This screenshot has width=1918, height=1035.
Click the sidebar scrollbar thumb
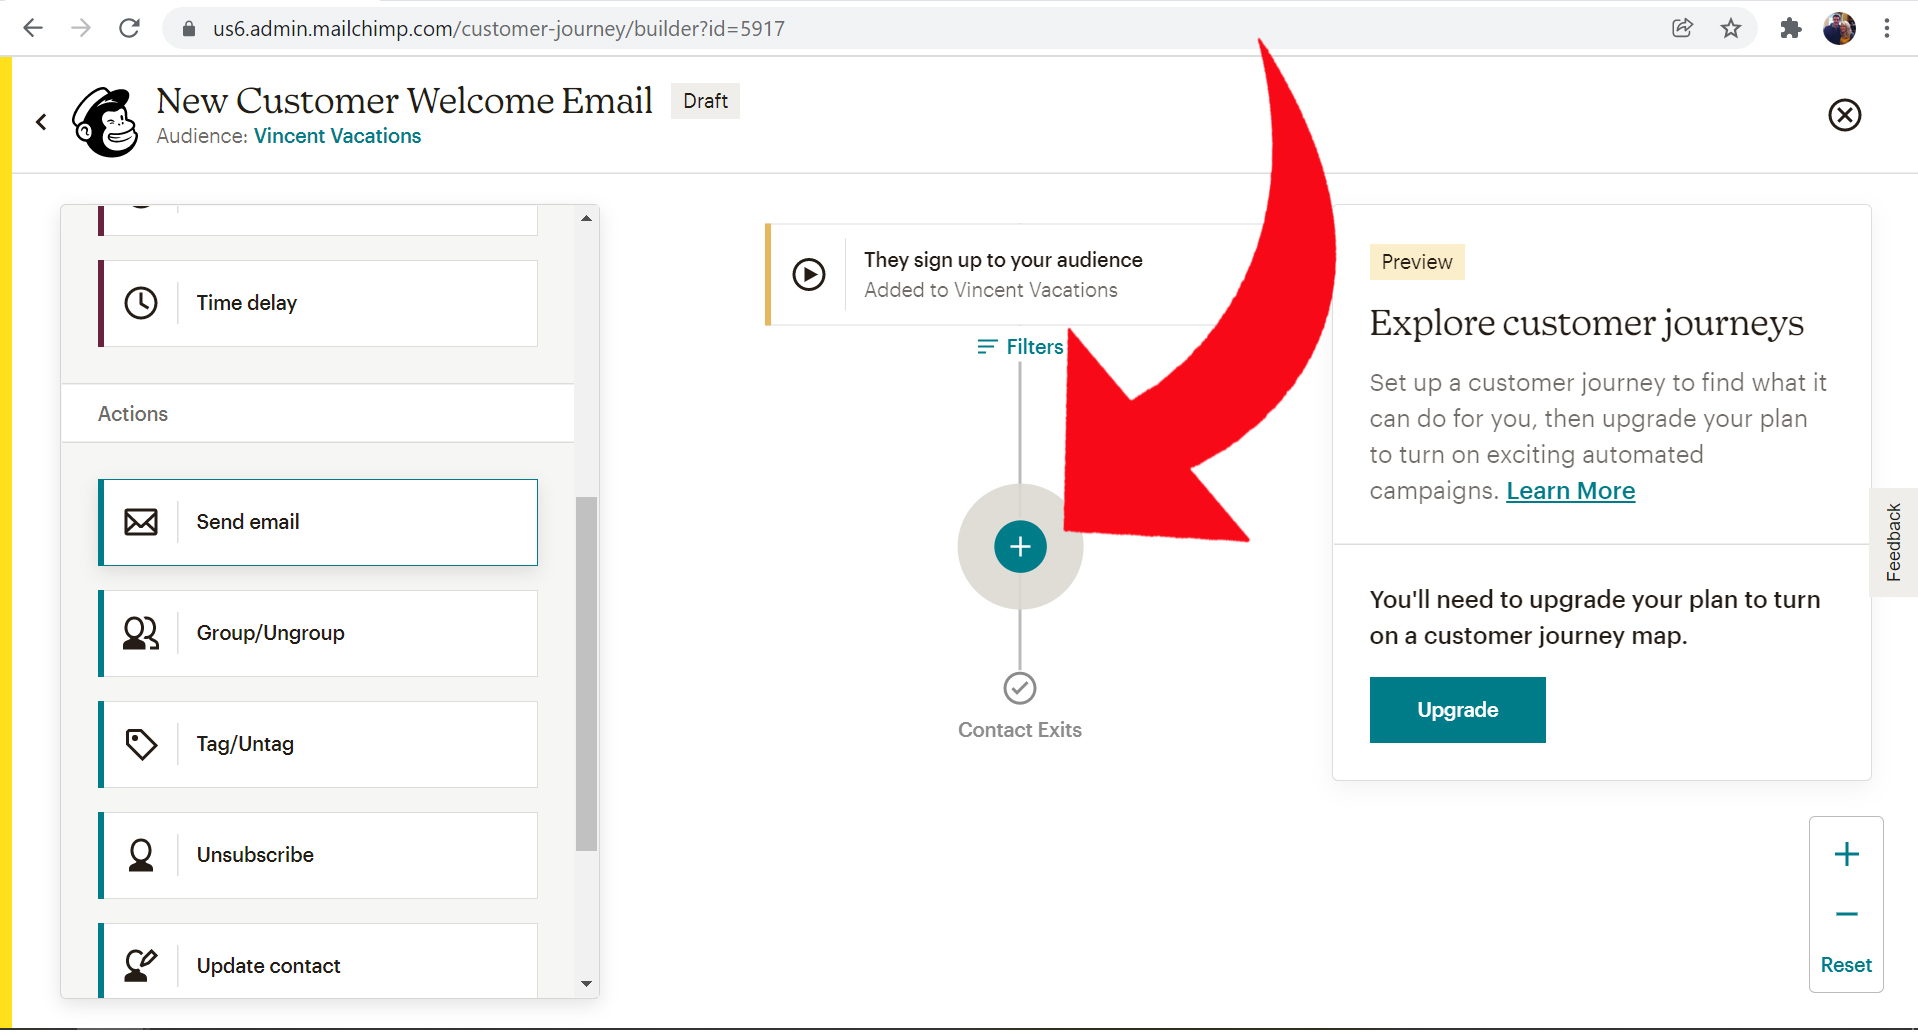point(587,674)
